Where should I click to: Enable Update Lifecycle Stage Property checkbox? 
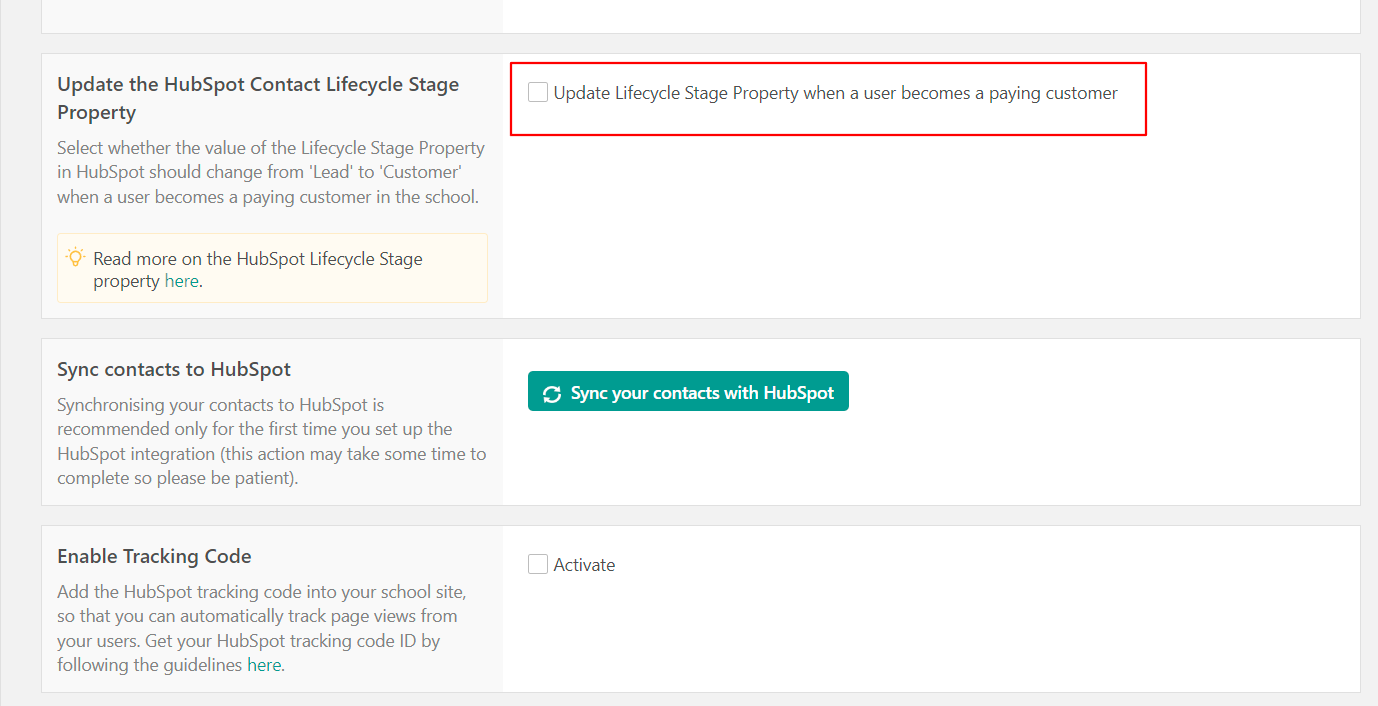point(538,93)
